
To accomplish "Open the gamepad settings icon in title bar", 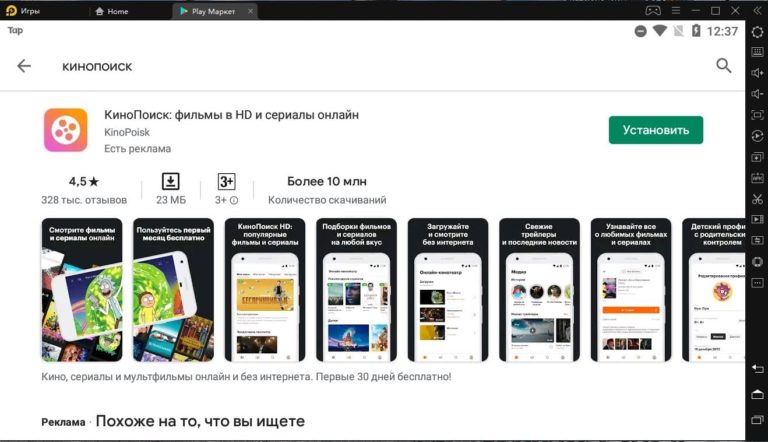I will (653, 10).
